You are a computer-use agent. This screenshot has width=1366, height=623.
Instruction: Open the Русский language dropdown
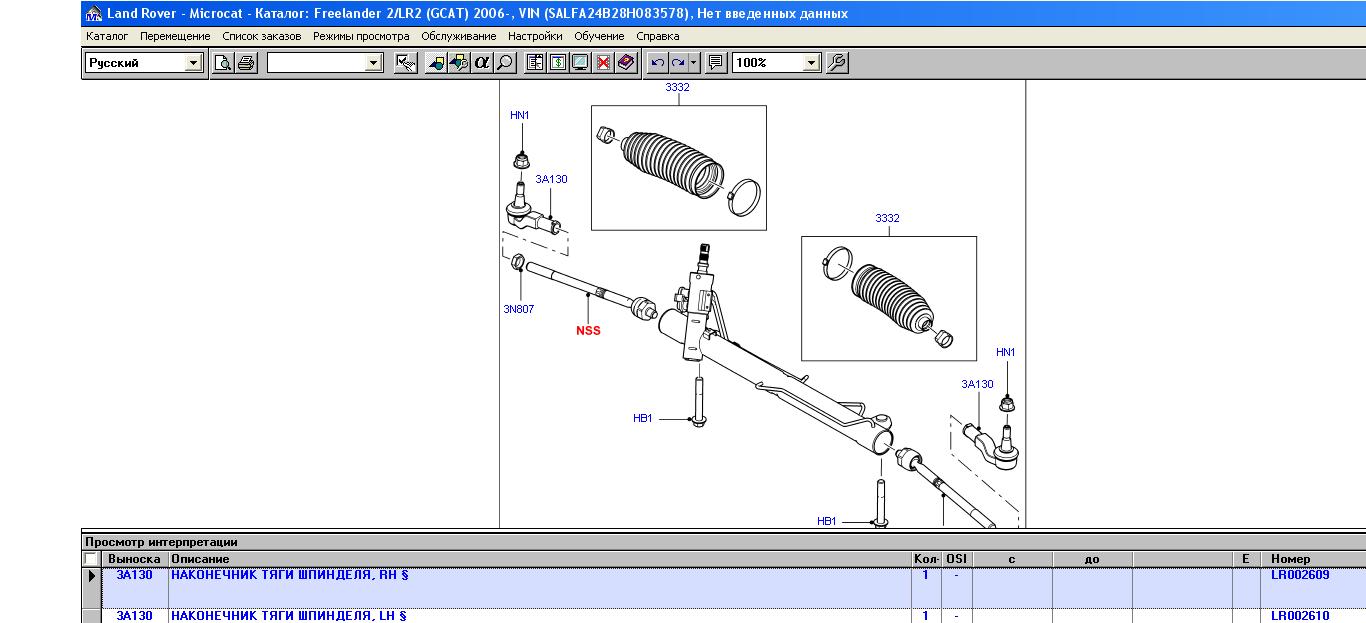[x=143, y=63]
